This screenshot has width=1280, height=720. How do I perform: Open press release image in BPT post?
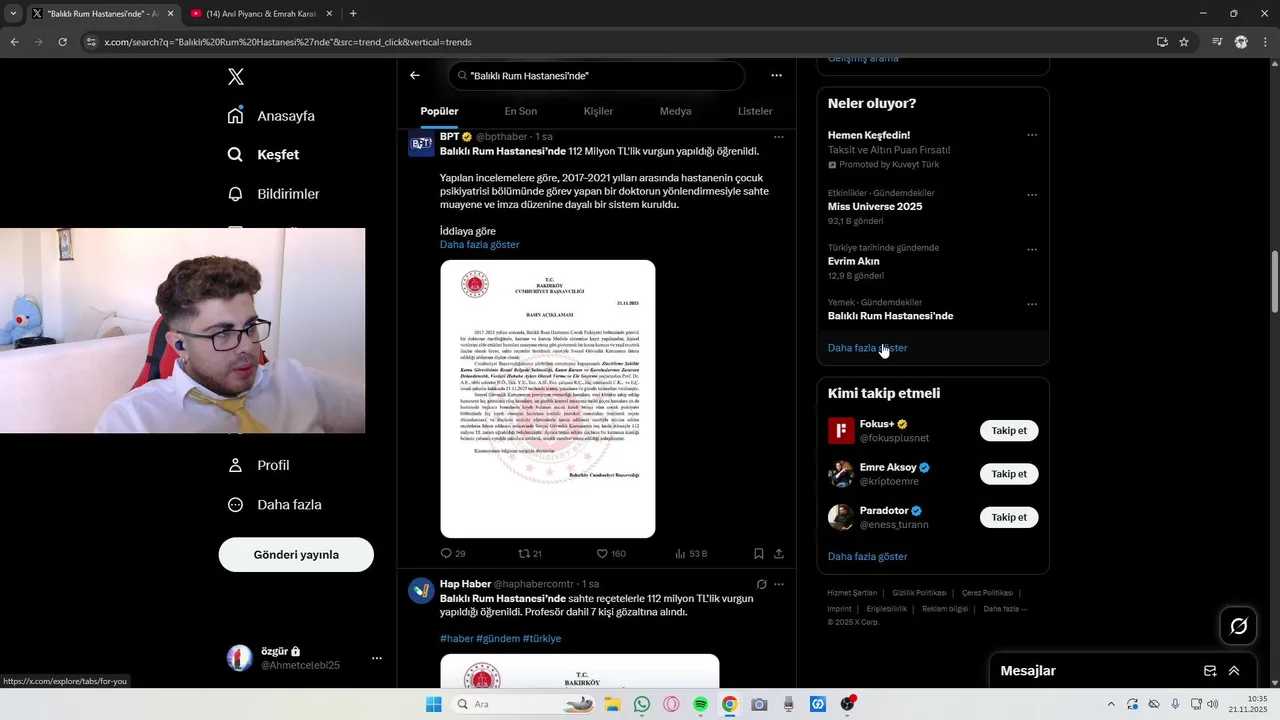pyautogui.click(x=547, y=399)
